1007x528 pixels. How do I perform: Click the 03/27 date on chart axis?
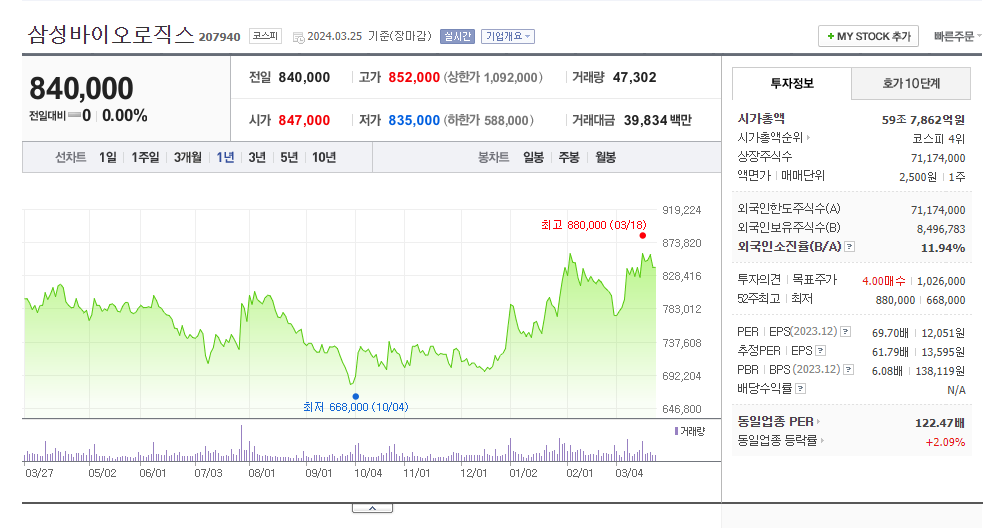click(x=39, y=473)
